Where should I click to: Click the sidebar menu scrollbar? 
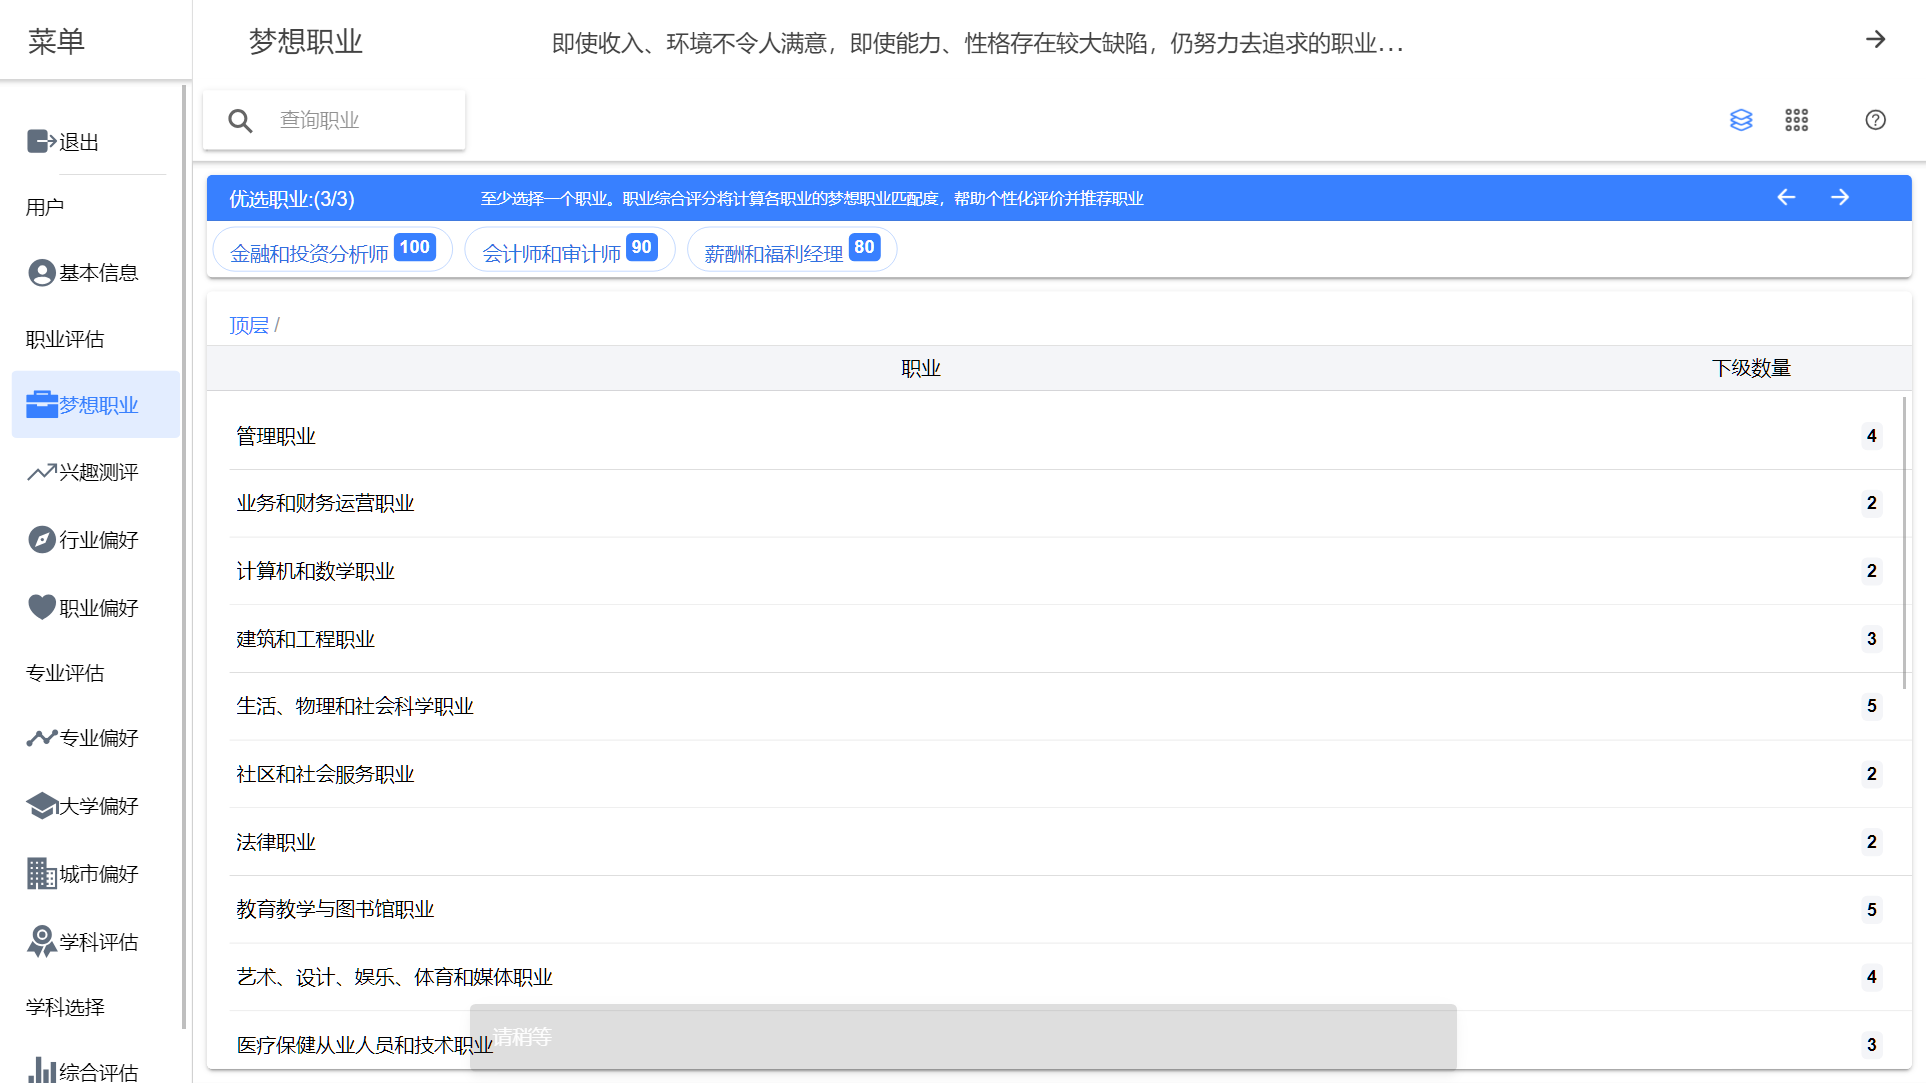coord(184,556)
